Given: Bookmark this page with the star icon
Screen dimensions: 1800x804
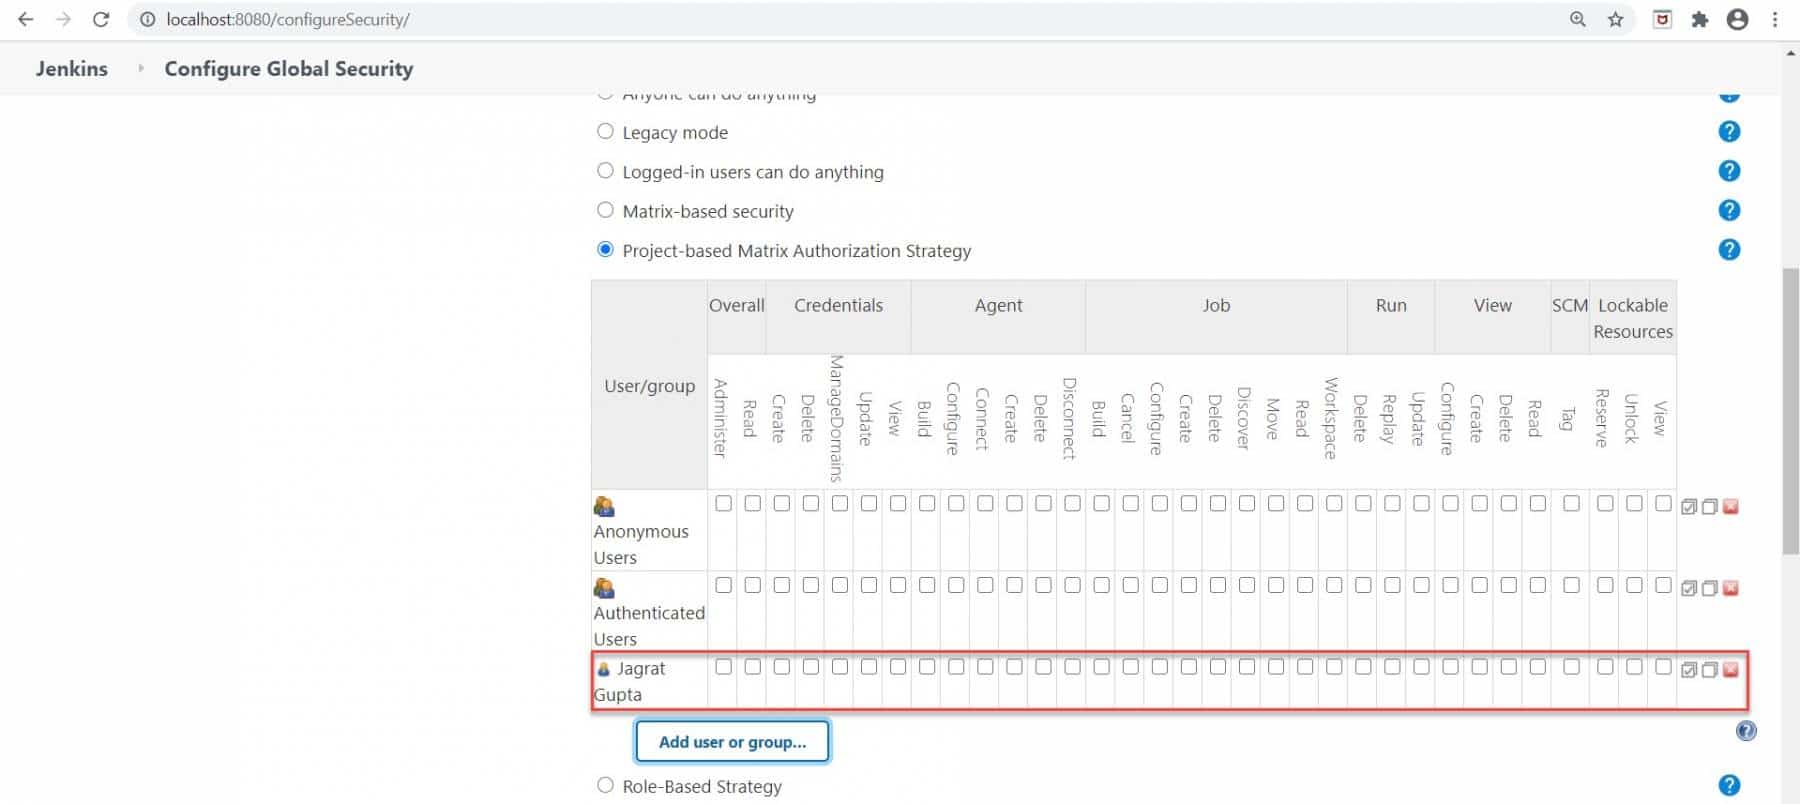Looking at the screenshot, I should [x=1615, y=19].
